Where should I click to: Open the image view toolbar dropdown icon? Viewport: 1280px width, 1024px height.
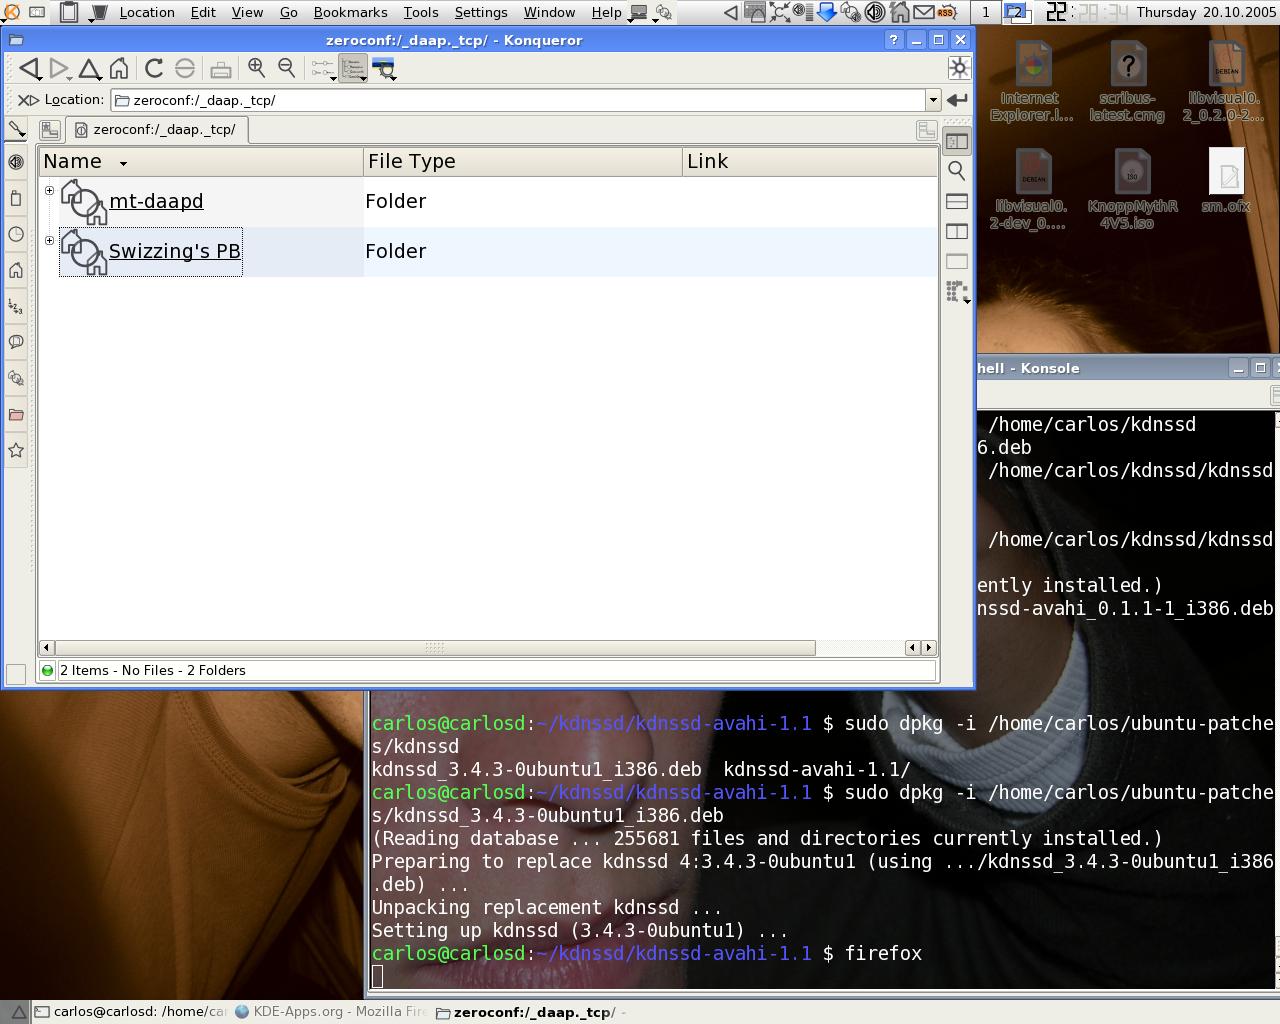(x=385, y=68)
